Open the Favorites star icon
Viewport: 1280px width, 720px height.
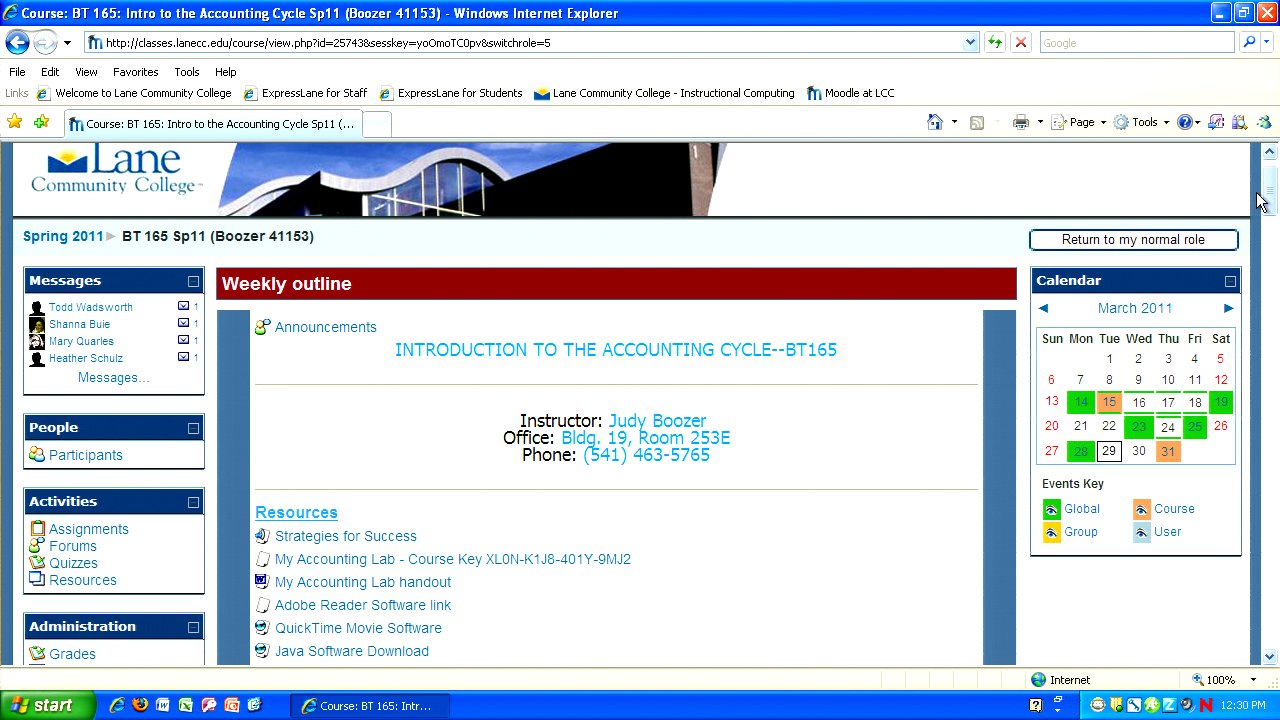point(15,122)
